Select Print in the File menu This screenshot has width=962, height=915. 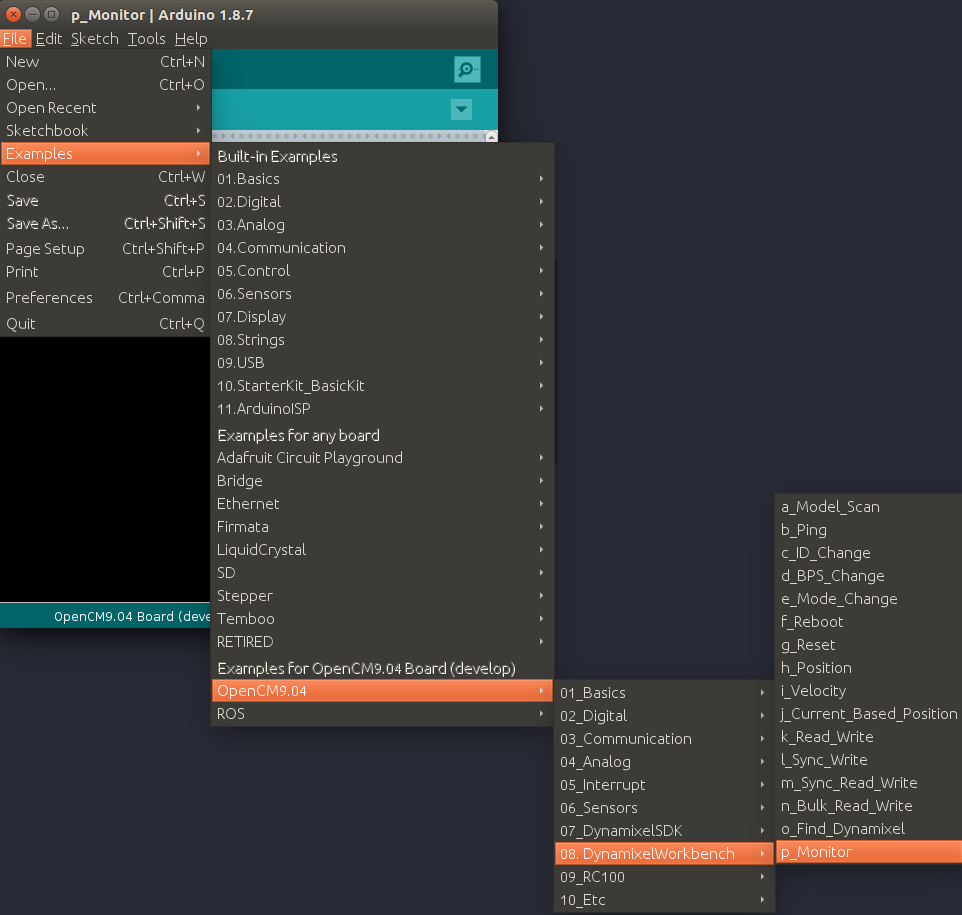[x=106, y=271]
